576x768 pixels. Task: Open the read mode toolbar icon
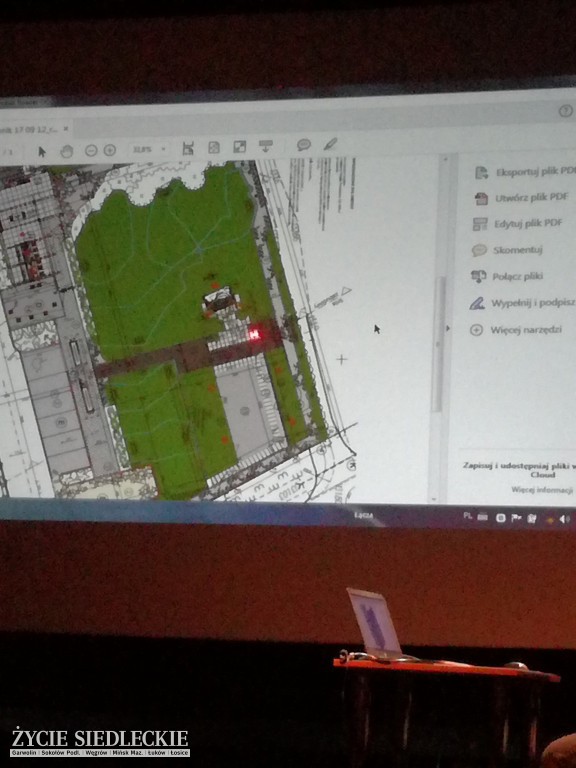click(266, 145)
